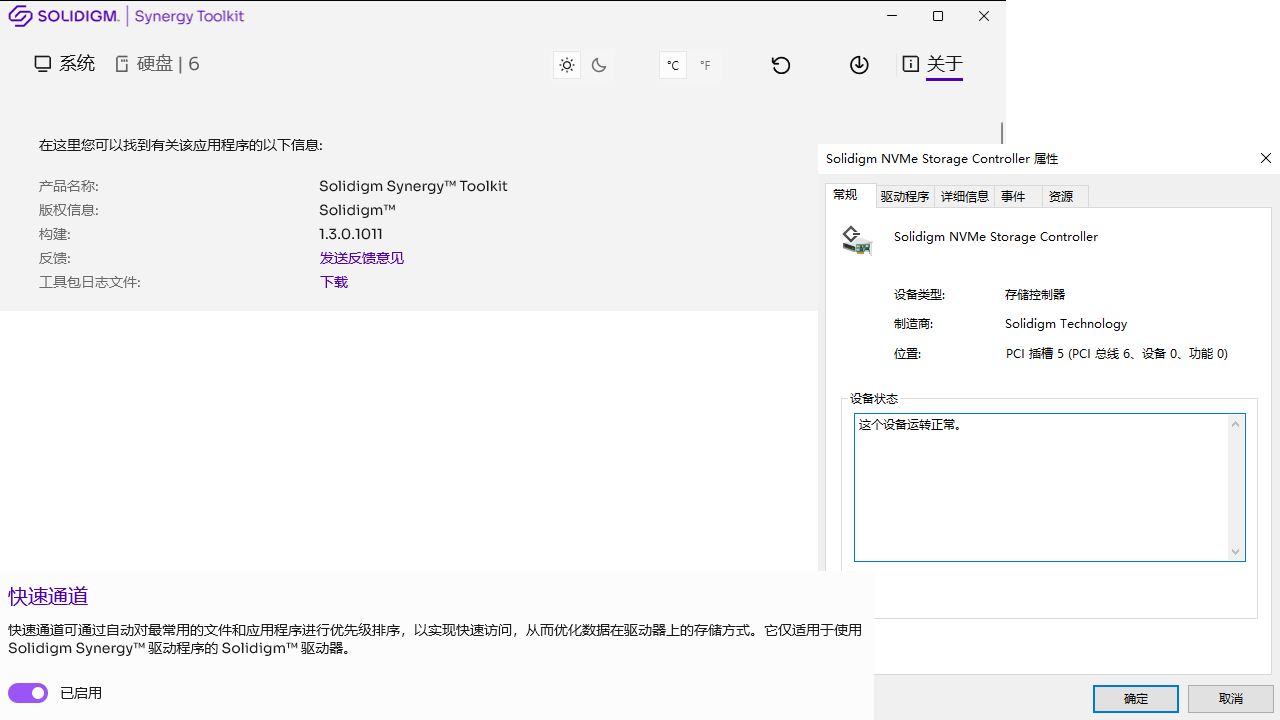
Task: Open the 系统 (System) tab
Action: coord(65,64)
